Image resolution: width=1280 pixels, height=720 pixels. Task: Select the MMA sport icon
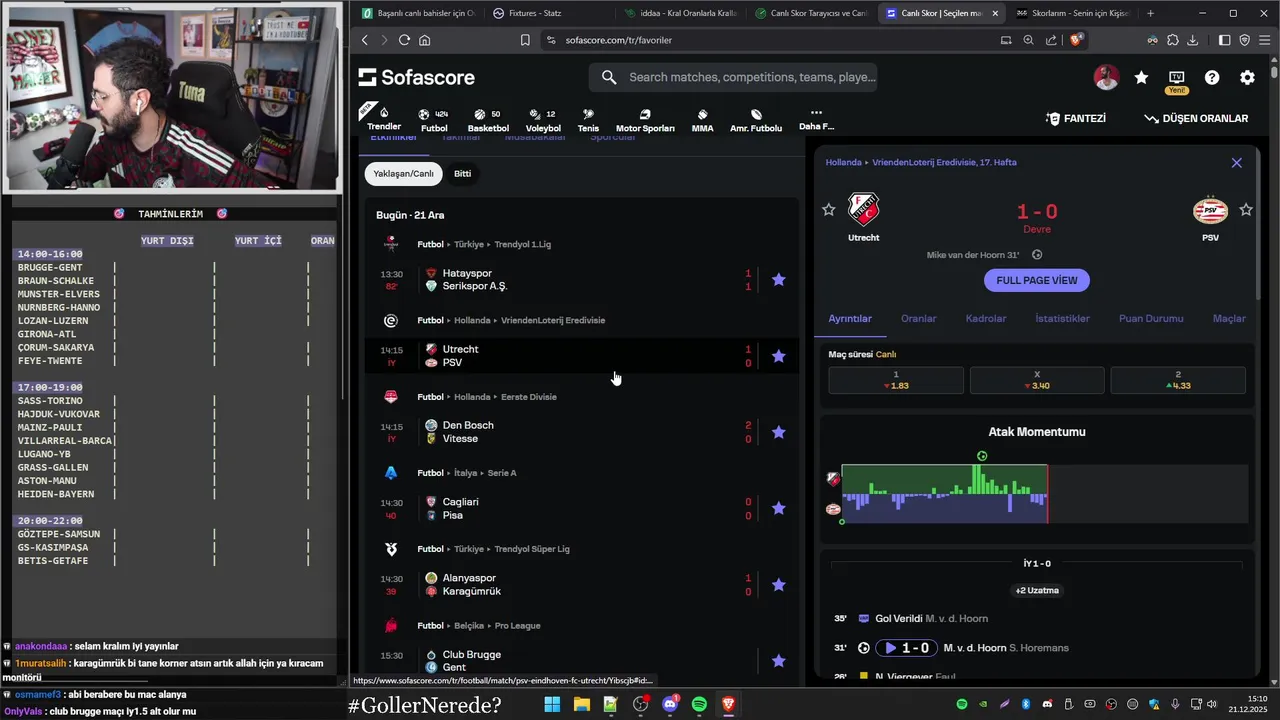703,120
